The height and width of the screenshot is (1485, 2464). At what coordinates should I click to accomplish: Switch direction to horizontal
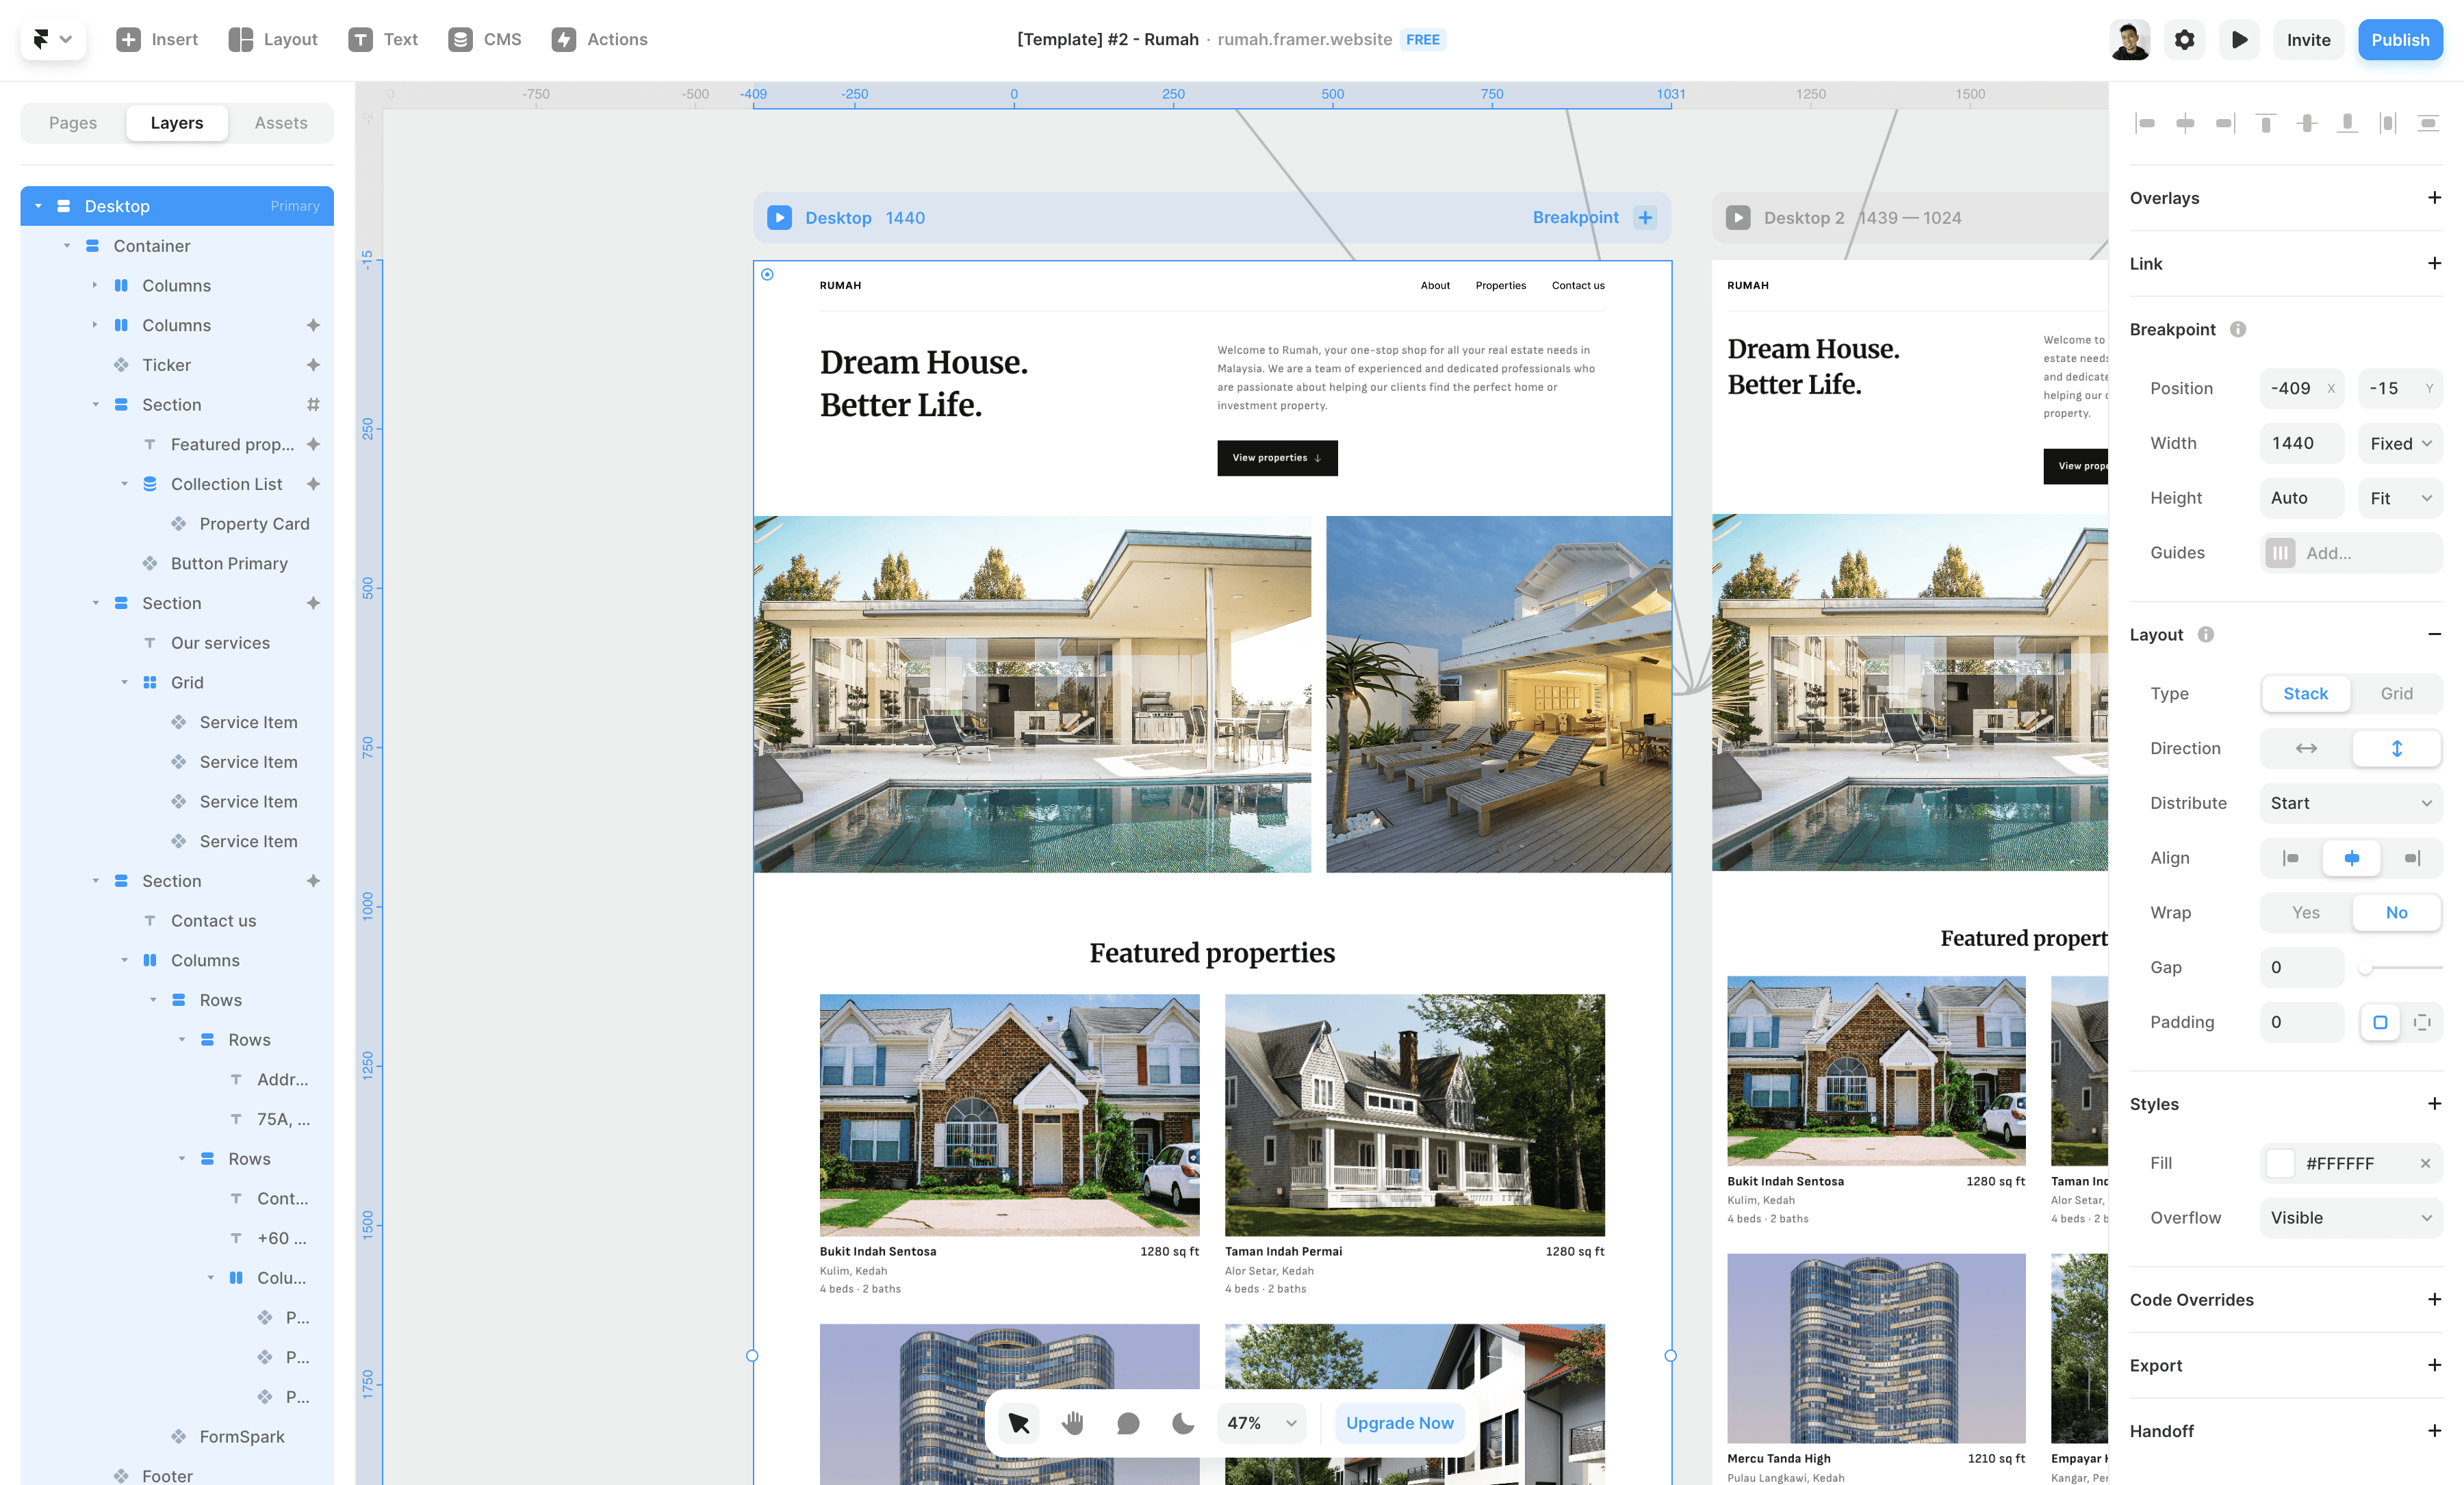tap(2306, 748)
